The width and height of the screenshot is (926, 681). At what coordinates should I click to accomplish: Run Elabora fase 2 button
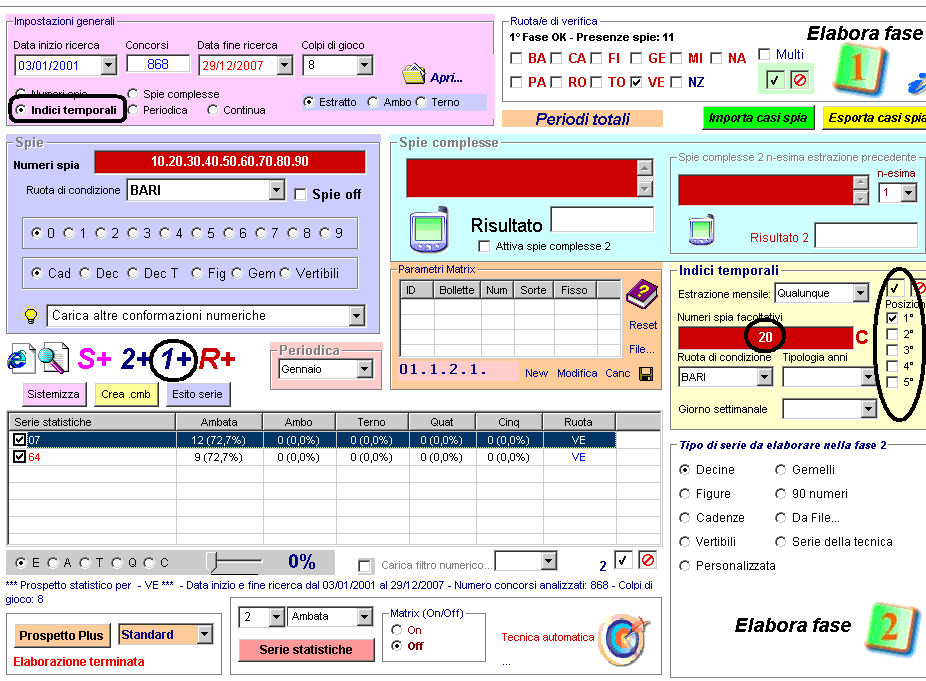click(x=892, y=629)
